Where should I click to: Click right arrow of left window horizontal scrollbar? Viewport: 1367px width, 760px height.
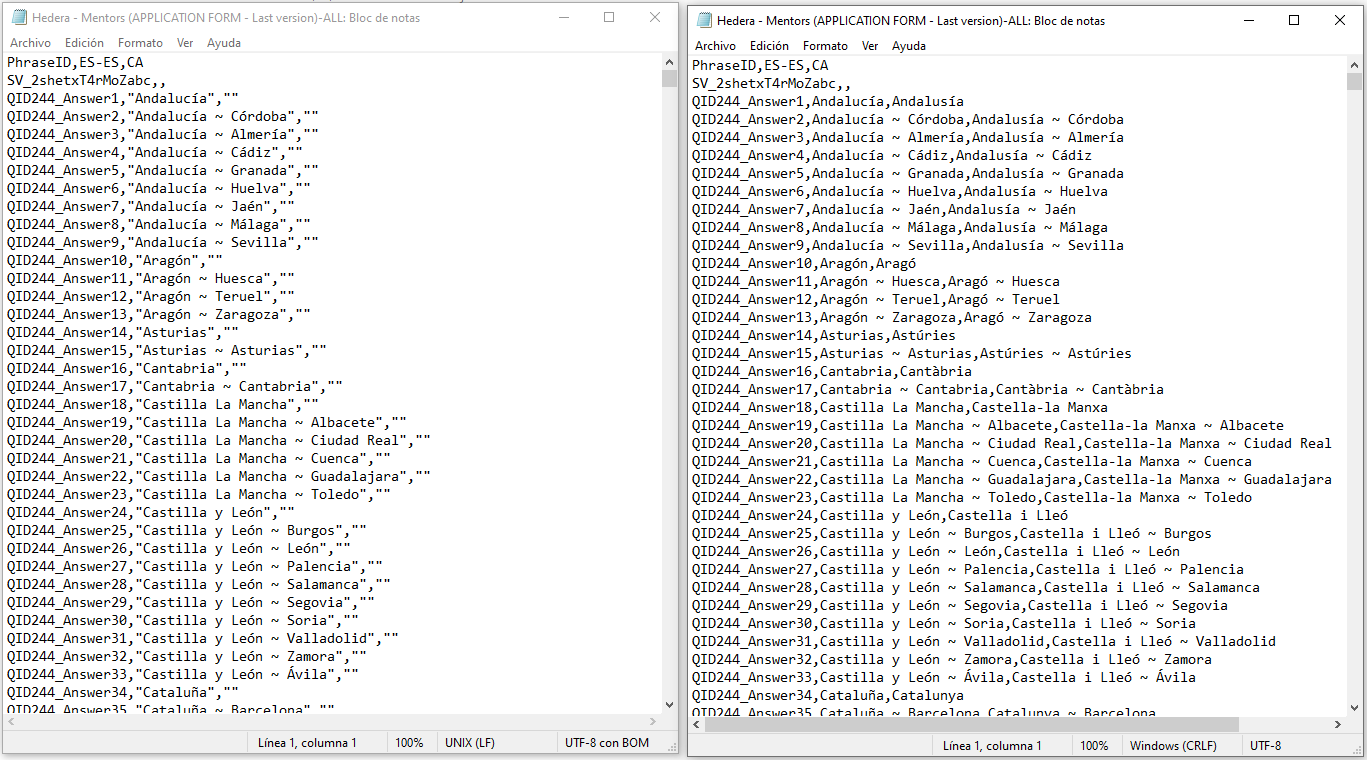pyautogui.click(x=652, y=722)
